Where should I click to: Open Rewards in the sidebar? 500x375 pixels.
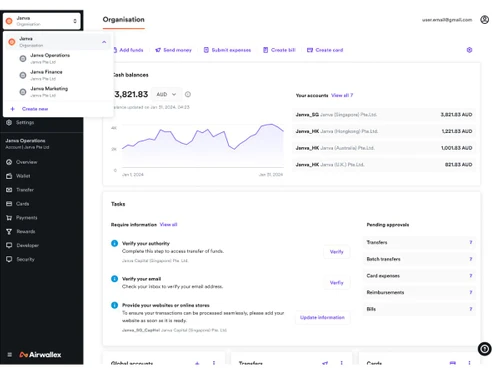coord(26,232)
